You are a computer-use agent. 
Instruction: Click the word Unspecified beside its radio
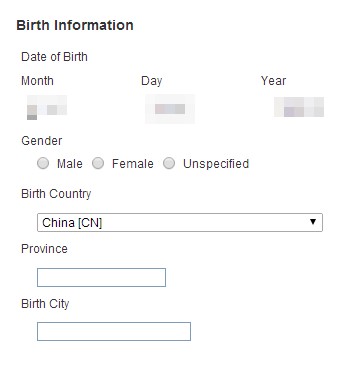coord(216,164)
